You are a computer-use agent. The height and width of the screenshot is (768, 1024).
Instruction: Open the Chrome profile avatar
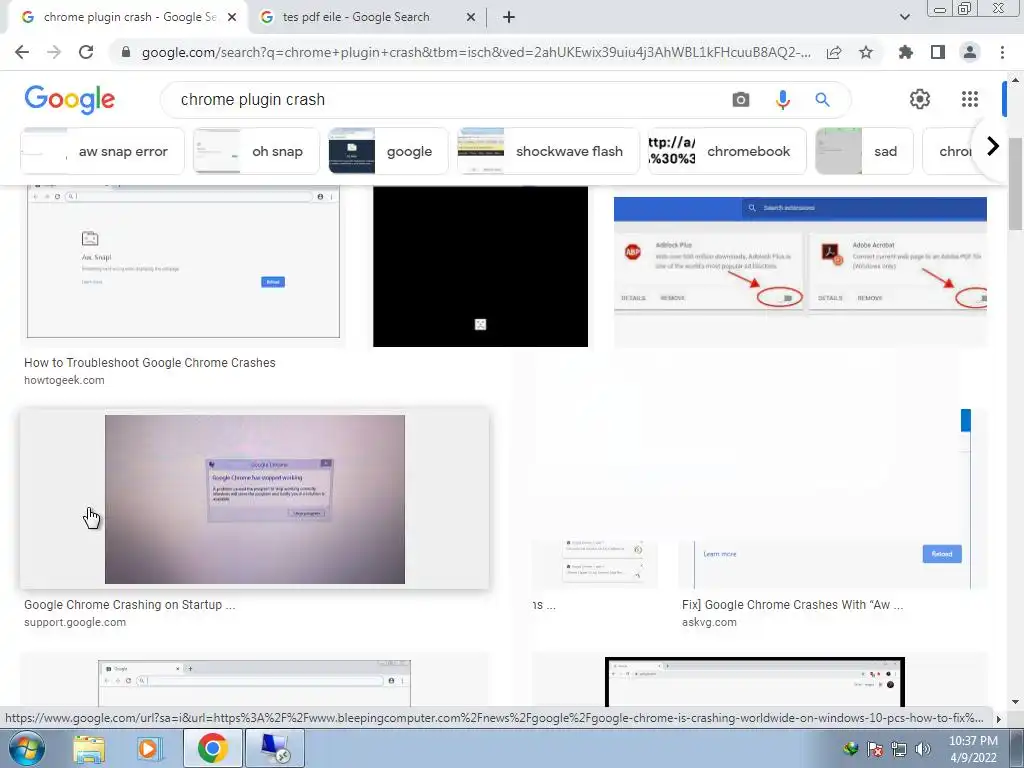click(x=970, y=52)
